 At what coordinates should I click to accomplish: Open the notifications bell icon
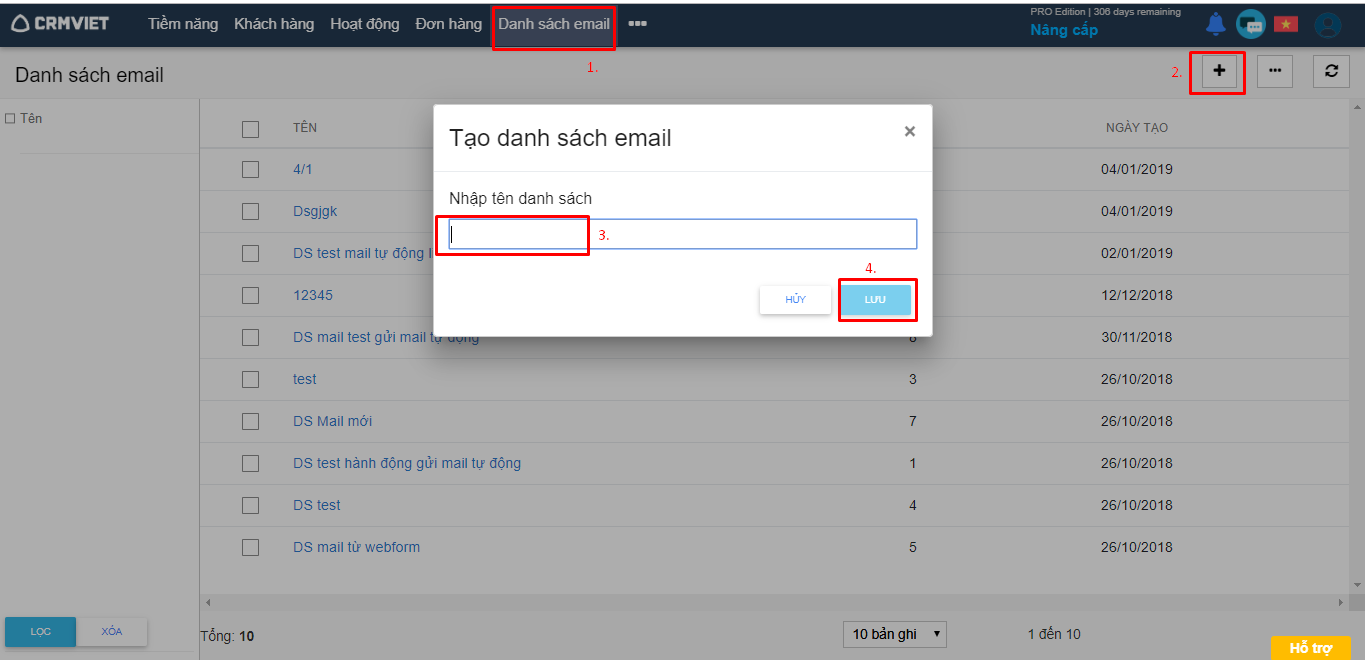click(1215, 24)
